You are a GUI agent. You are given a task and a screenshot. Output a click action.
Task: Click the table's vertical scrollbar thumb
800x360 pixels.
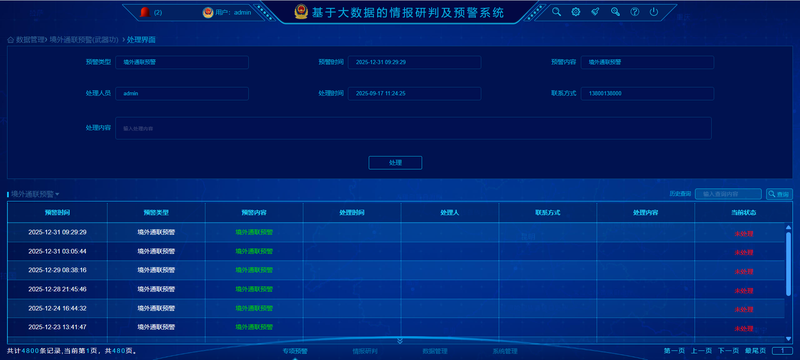pos(788,263)
